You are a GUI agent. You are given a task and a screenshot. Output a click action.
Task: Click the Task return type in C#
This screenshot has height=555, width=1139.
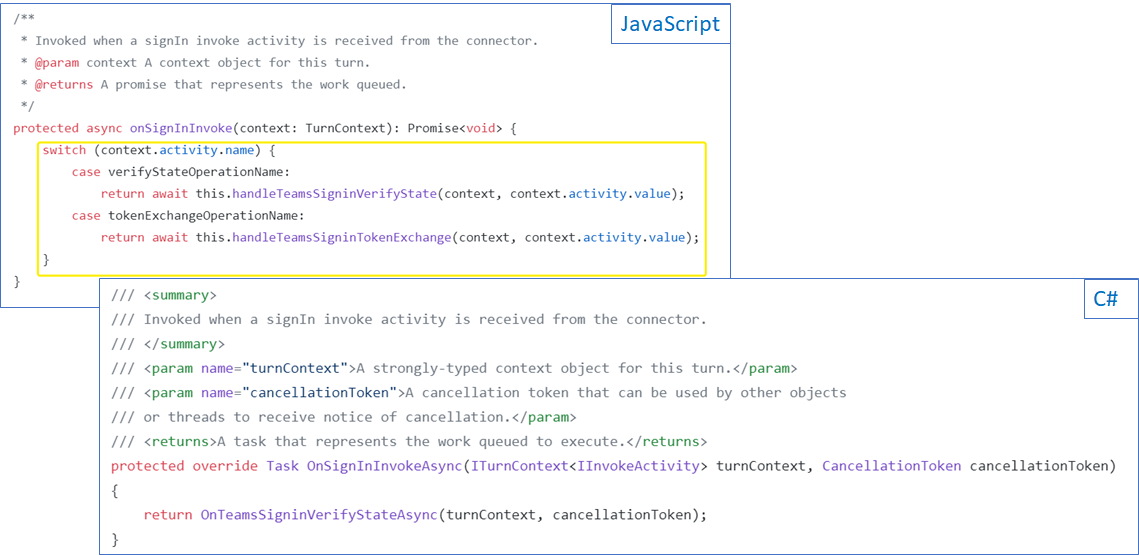pyautogui.click(x=283, y=466)
